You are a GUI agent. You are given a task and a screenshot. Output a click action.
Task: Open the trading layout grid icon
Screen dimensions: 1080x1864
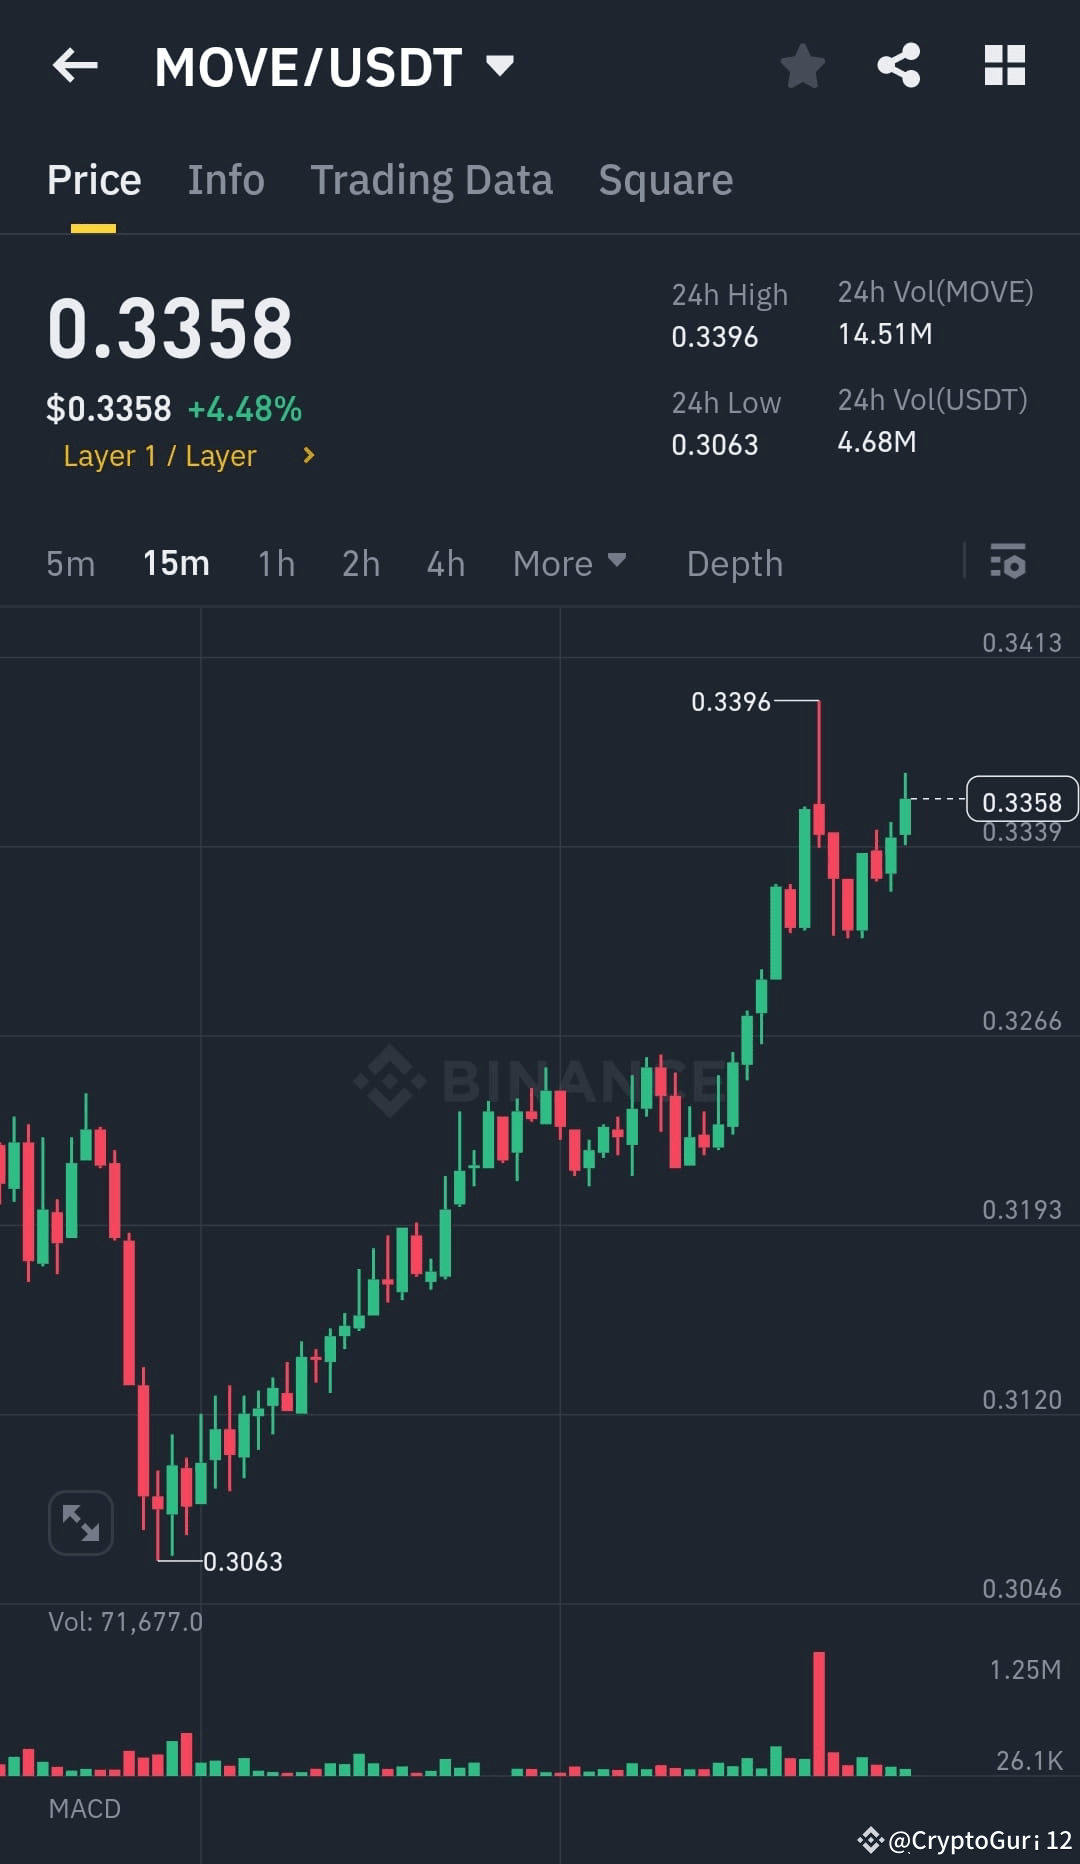tap(1005, 66)
